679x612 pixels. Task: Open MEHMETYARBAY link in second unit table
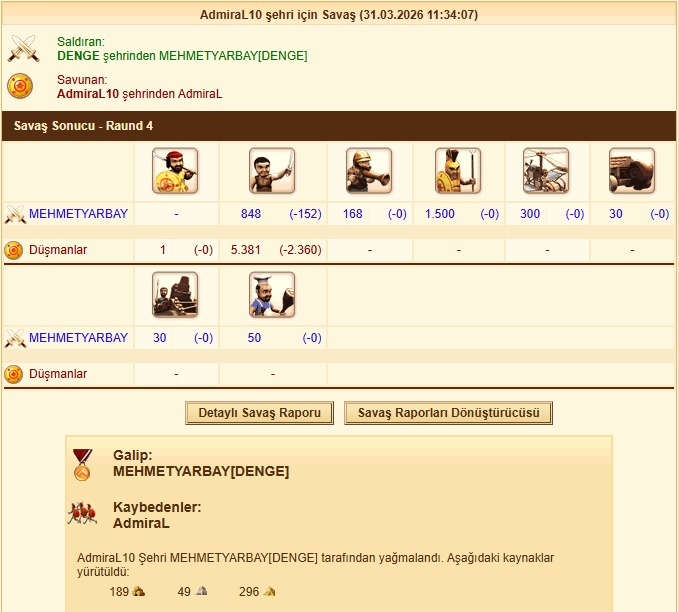click(78, 338)
